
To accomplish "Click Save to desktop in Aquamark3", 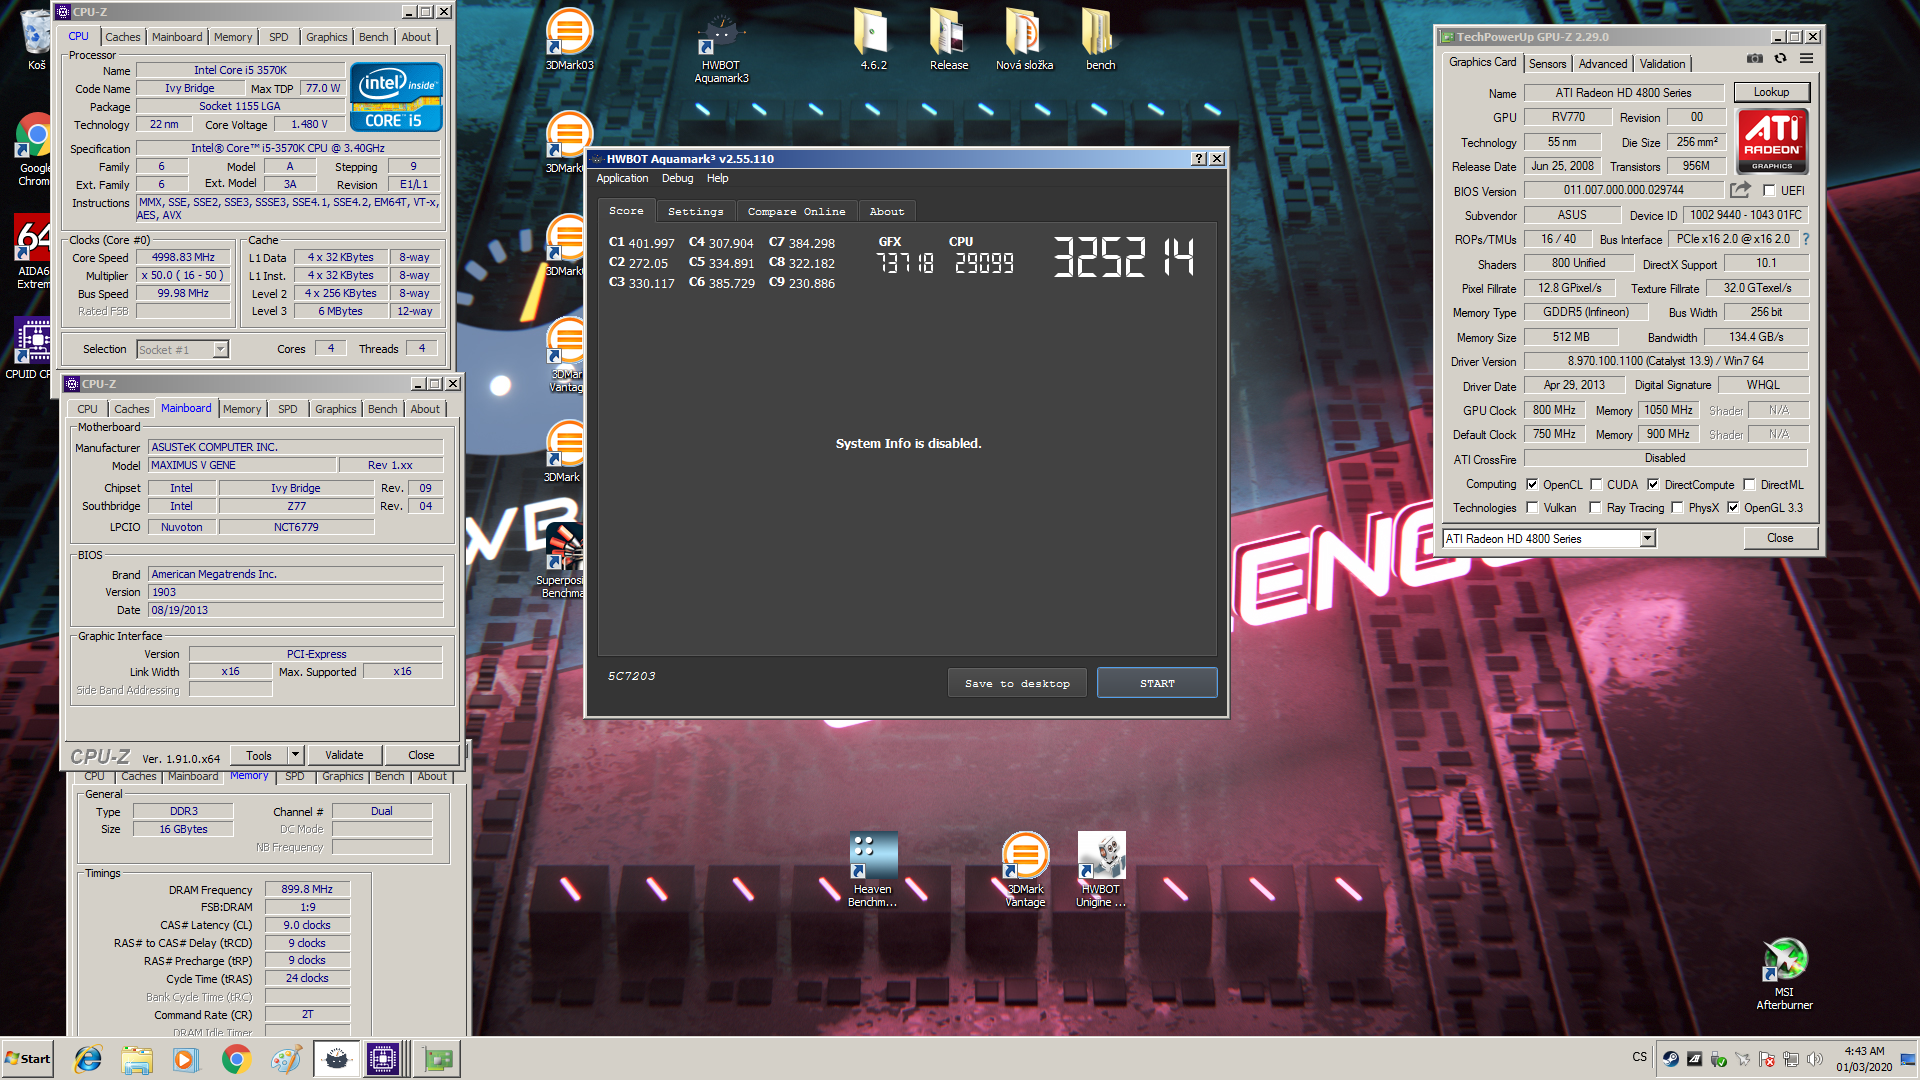I will [x=1017, y=683].
